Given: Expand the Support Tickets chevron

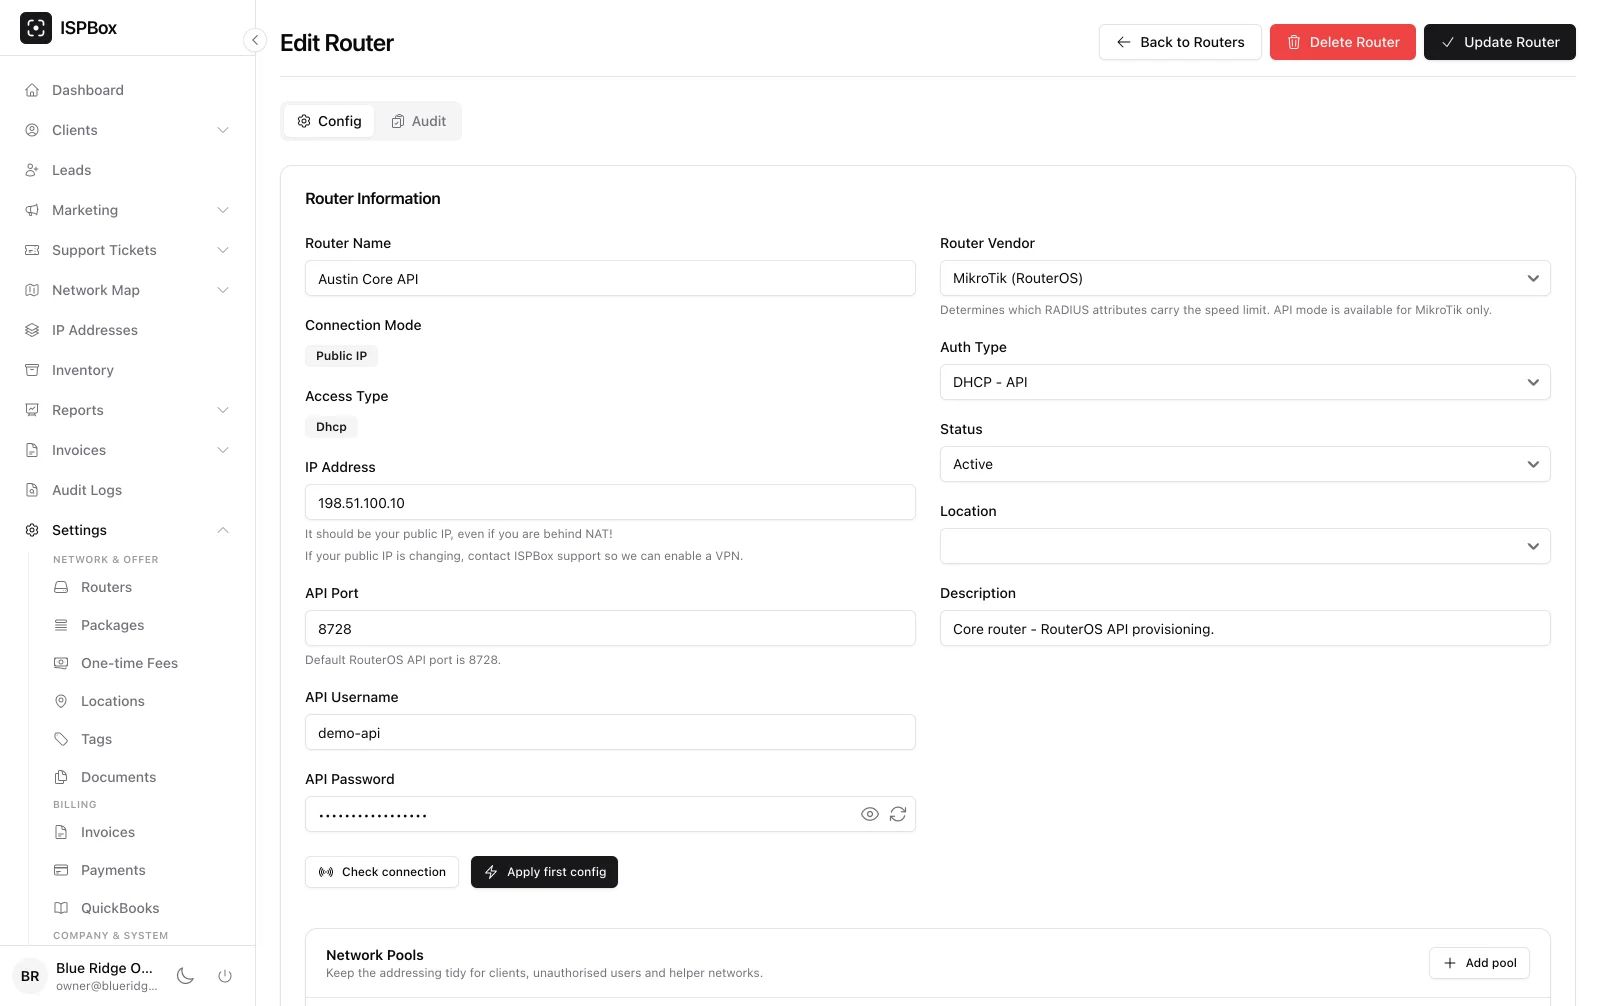Looking at the screenshot, I should pyautogui.click(x=223, y=250).
